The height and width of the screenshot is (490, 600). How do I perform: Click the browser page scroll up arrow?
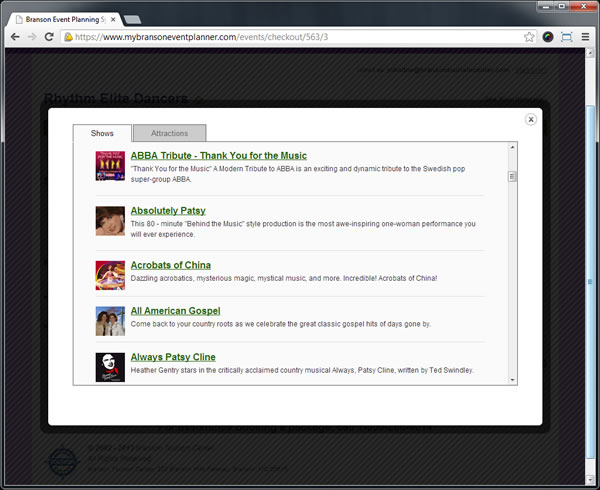click(590, 54)
